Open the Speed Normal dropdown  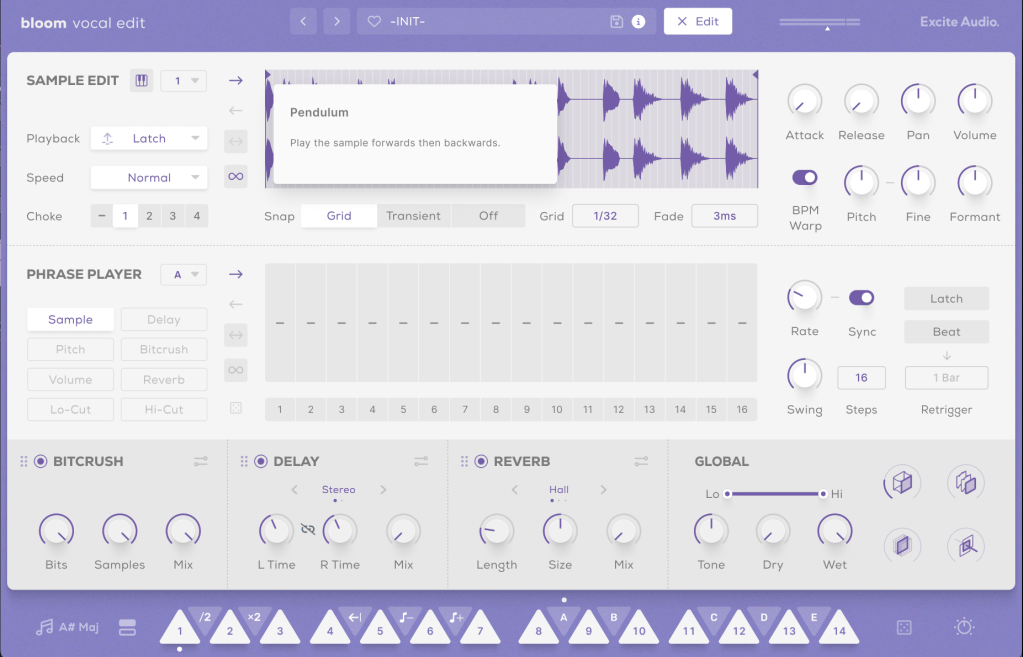click(x=149, y=177)
